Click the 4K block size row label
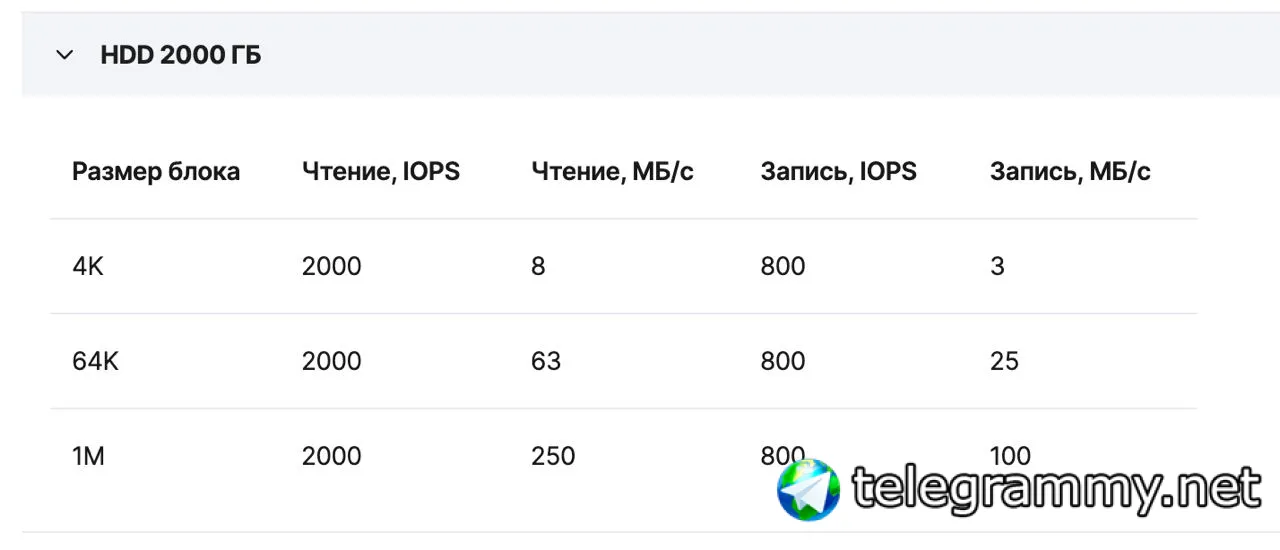1280x550 pixels. coord(88,267)
